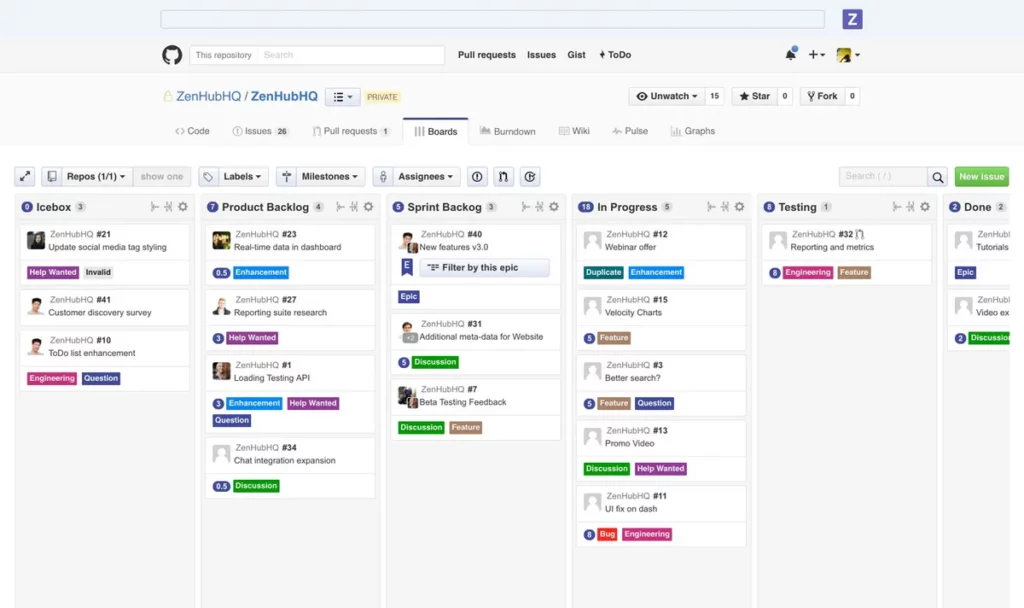1024x608 pixels.
Task: Click the Duplicate label on issue #12
Action: pyautogui.click(x=603, y=272)
